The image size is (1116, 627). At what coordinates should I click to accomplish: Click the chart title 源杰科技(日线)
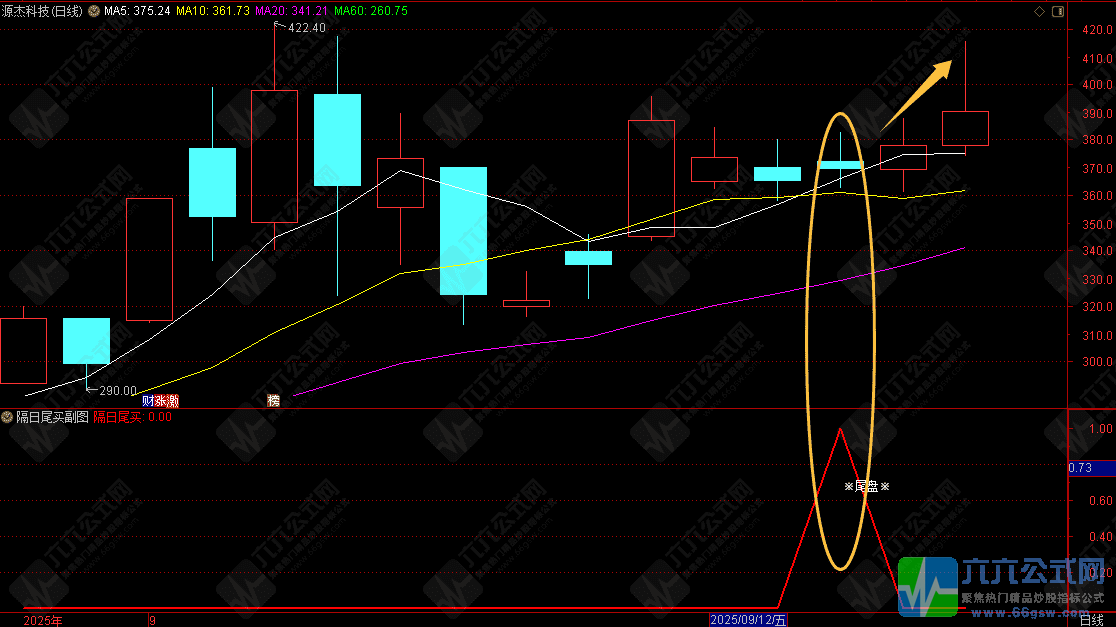[x=42, y=11]
